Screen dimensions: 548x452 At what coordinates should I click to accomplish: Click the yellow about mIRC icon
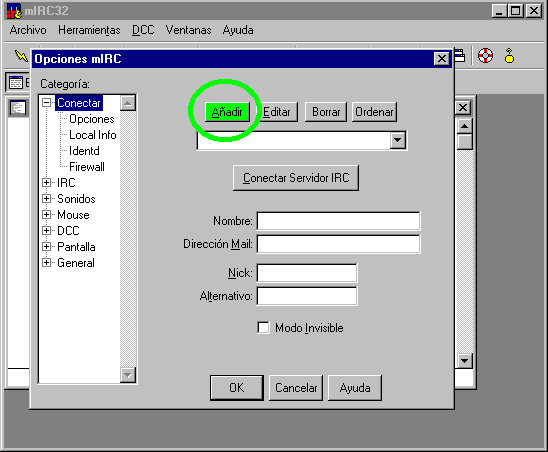point(509,56)
